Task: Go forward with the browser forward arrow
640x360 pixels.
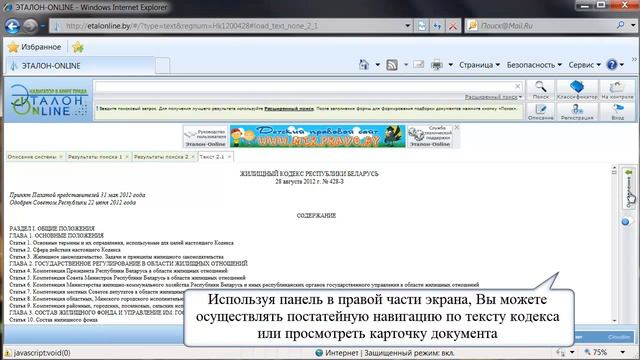Action: [30, 26]
